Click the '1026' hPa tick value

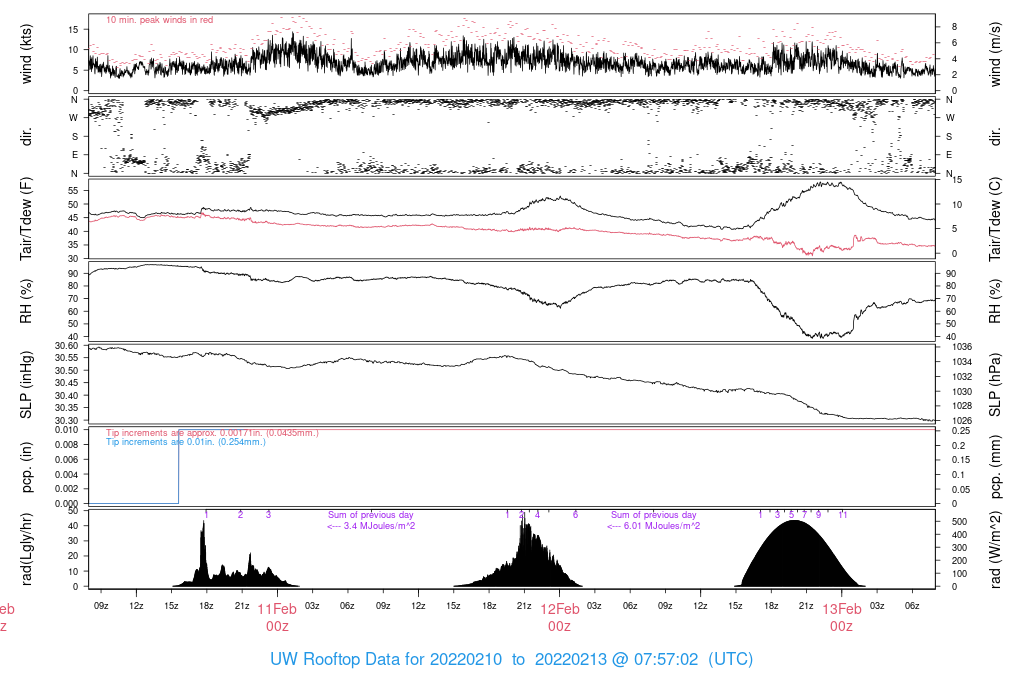point(963,421)
